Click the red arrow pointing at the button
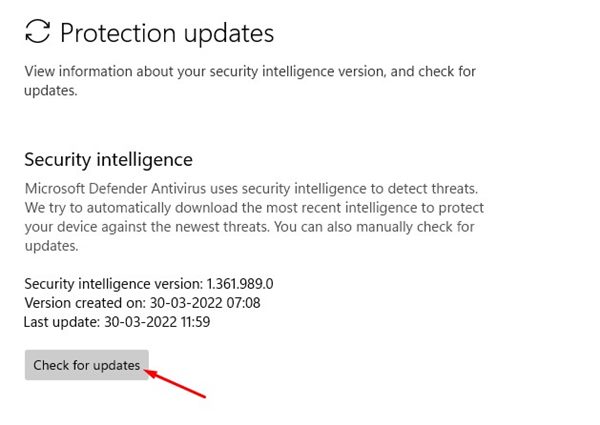Image resolution: width=600 pixels, height=425 pixels. pos(180,385)
